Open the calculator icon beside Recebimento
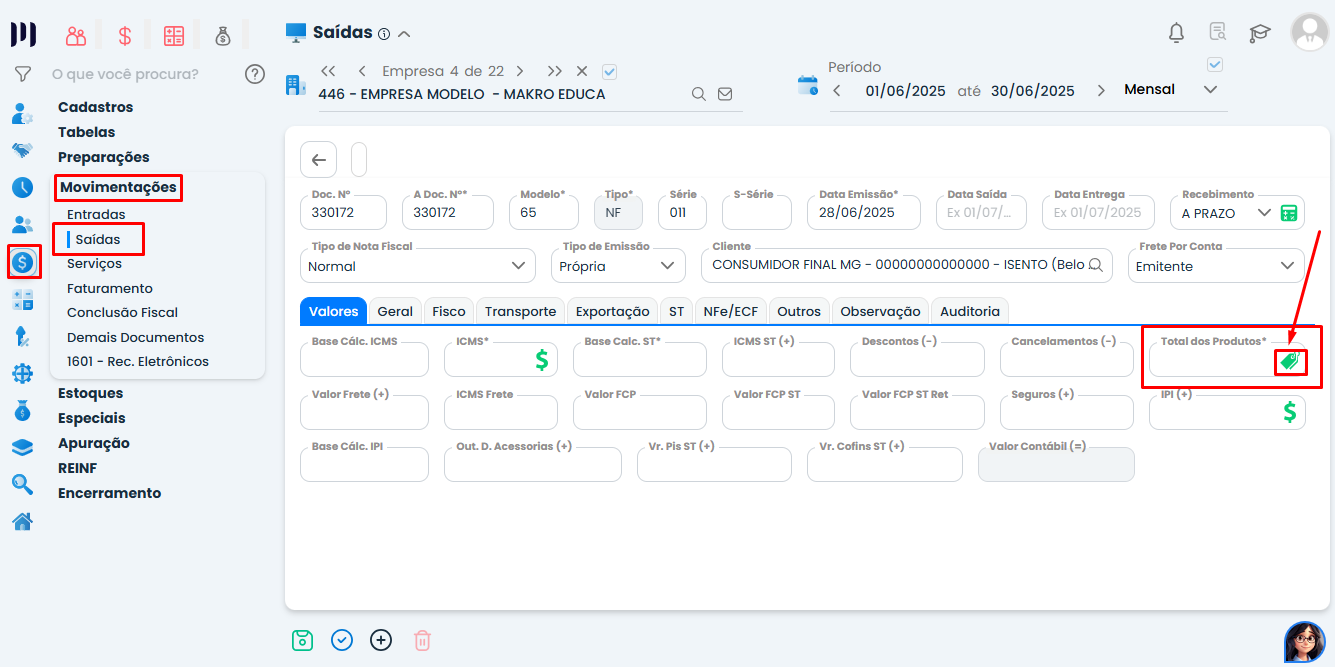 coord(1289,213)
